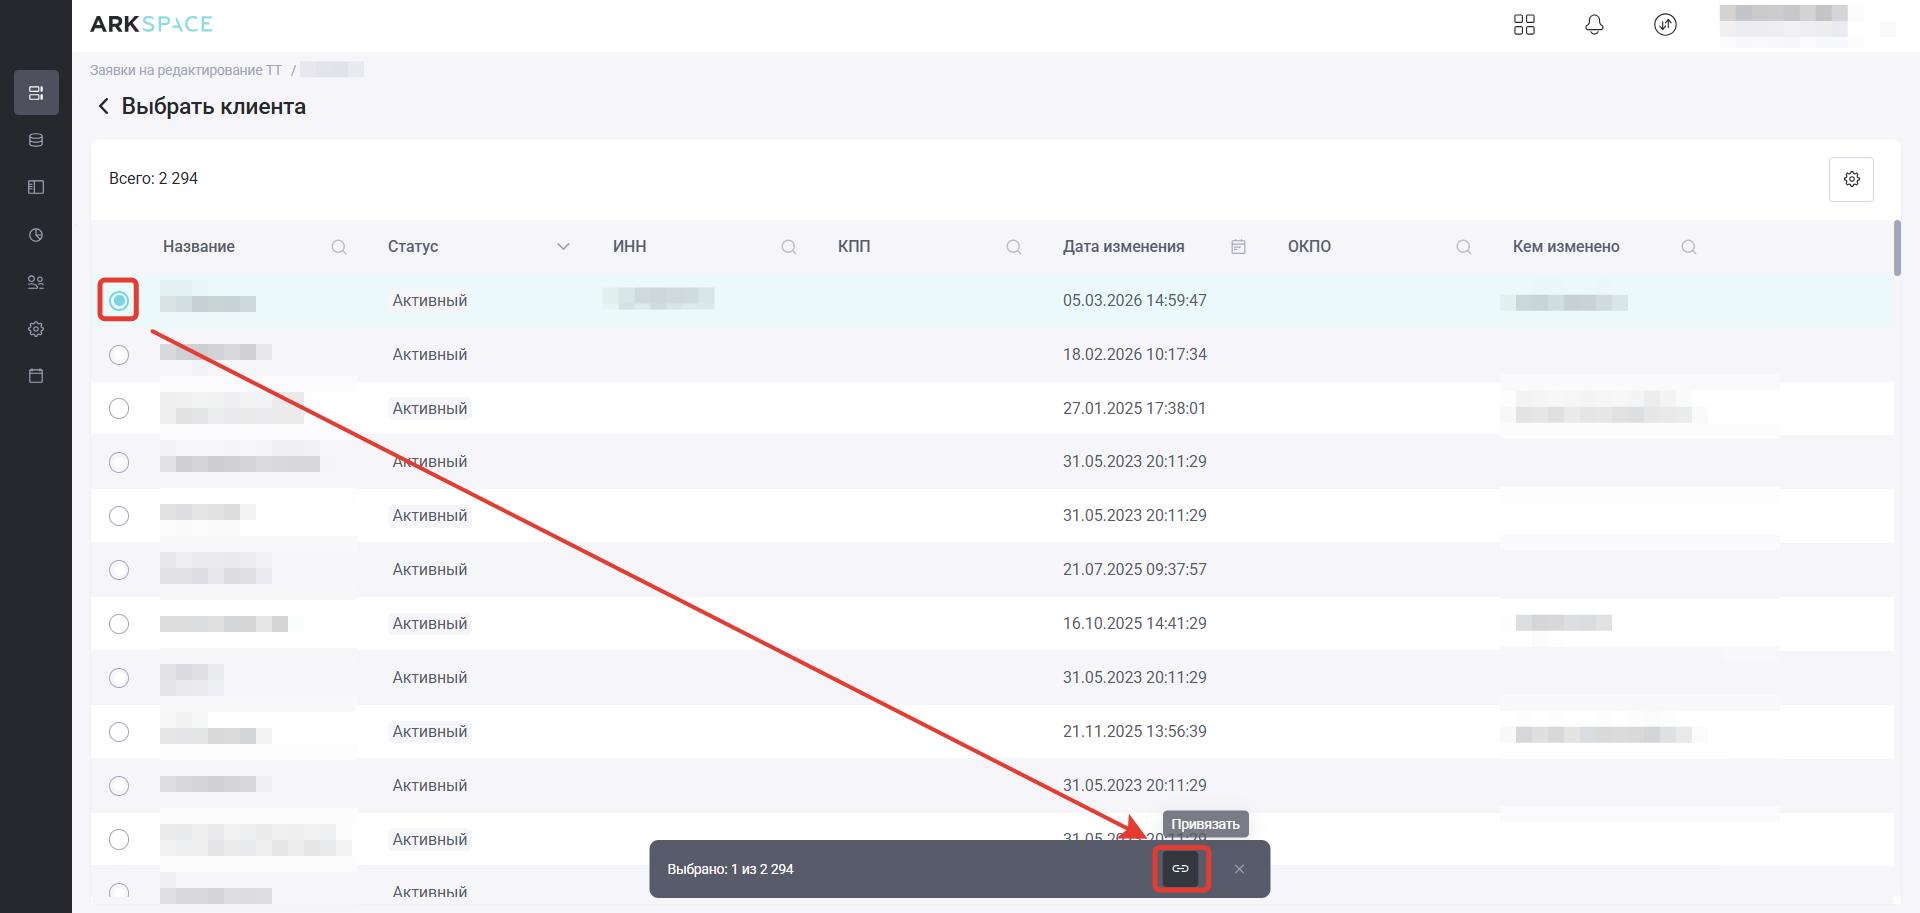
Task: Open users icon in left sidebar
Action: [x=36, y=282]
